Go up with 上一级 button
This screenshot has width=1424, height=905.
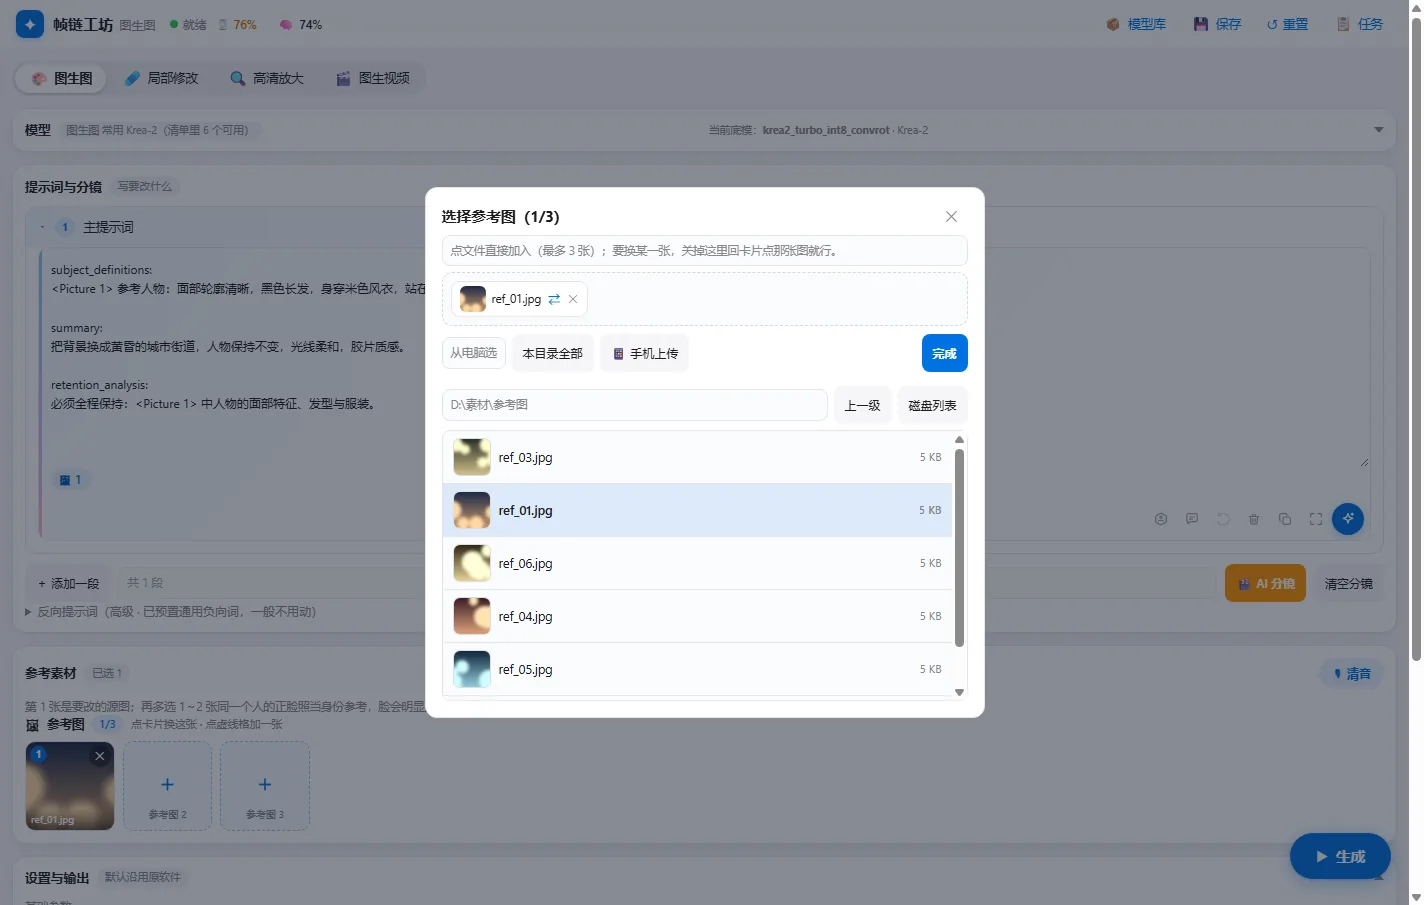coord(862,405)
